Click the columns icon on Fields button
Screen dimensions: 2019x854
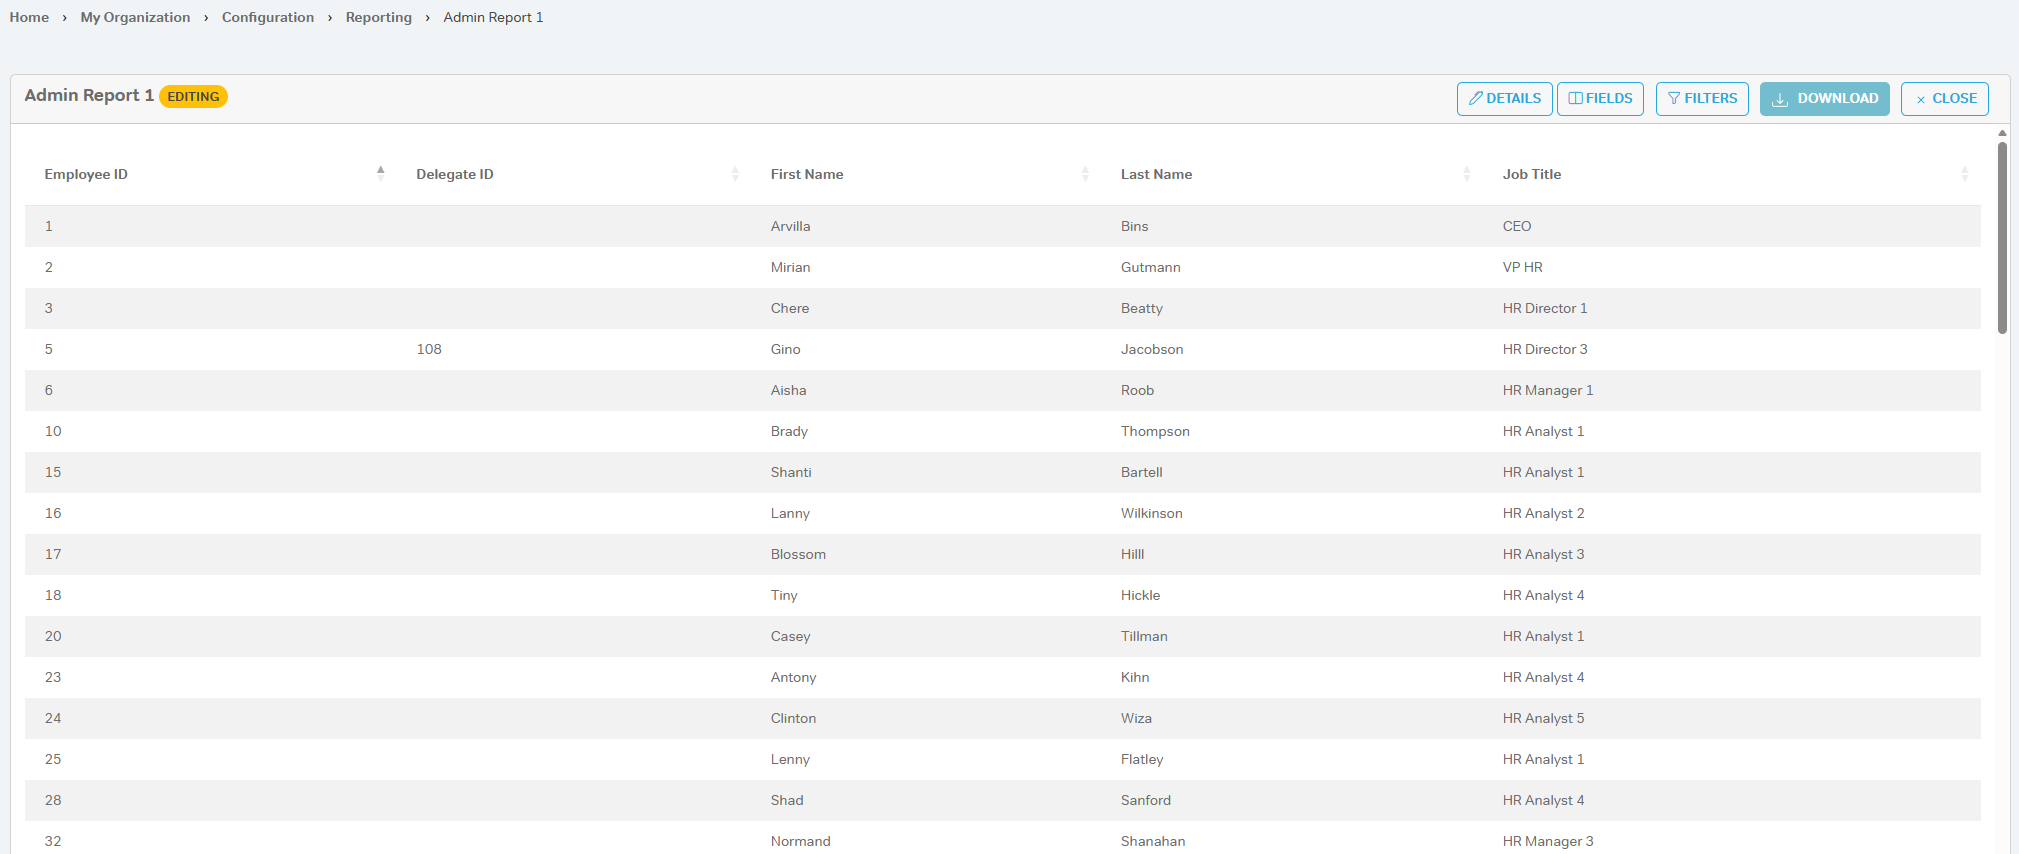pos(1575,99)
